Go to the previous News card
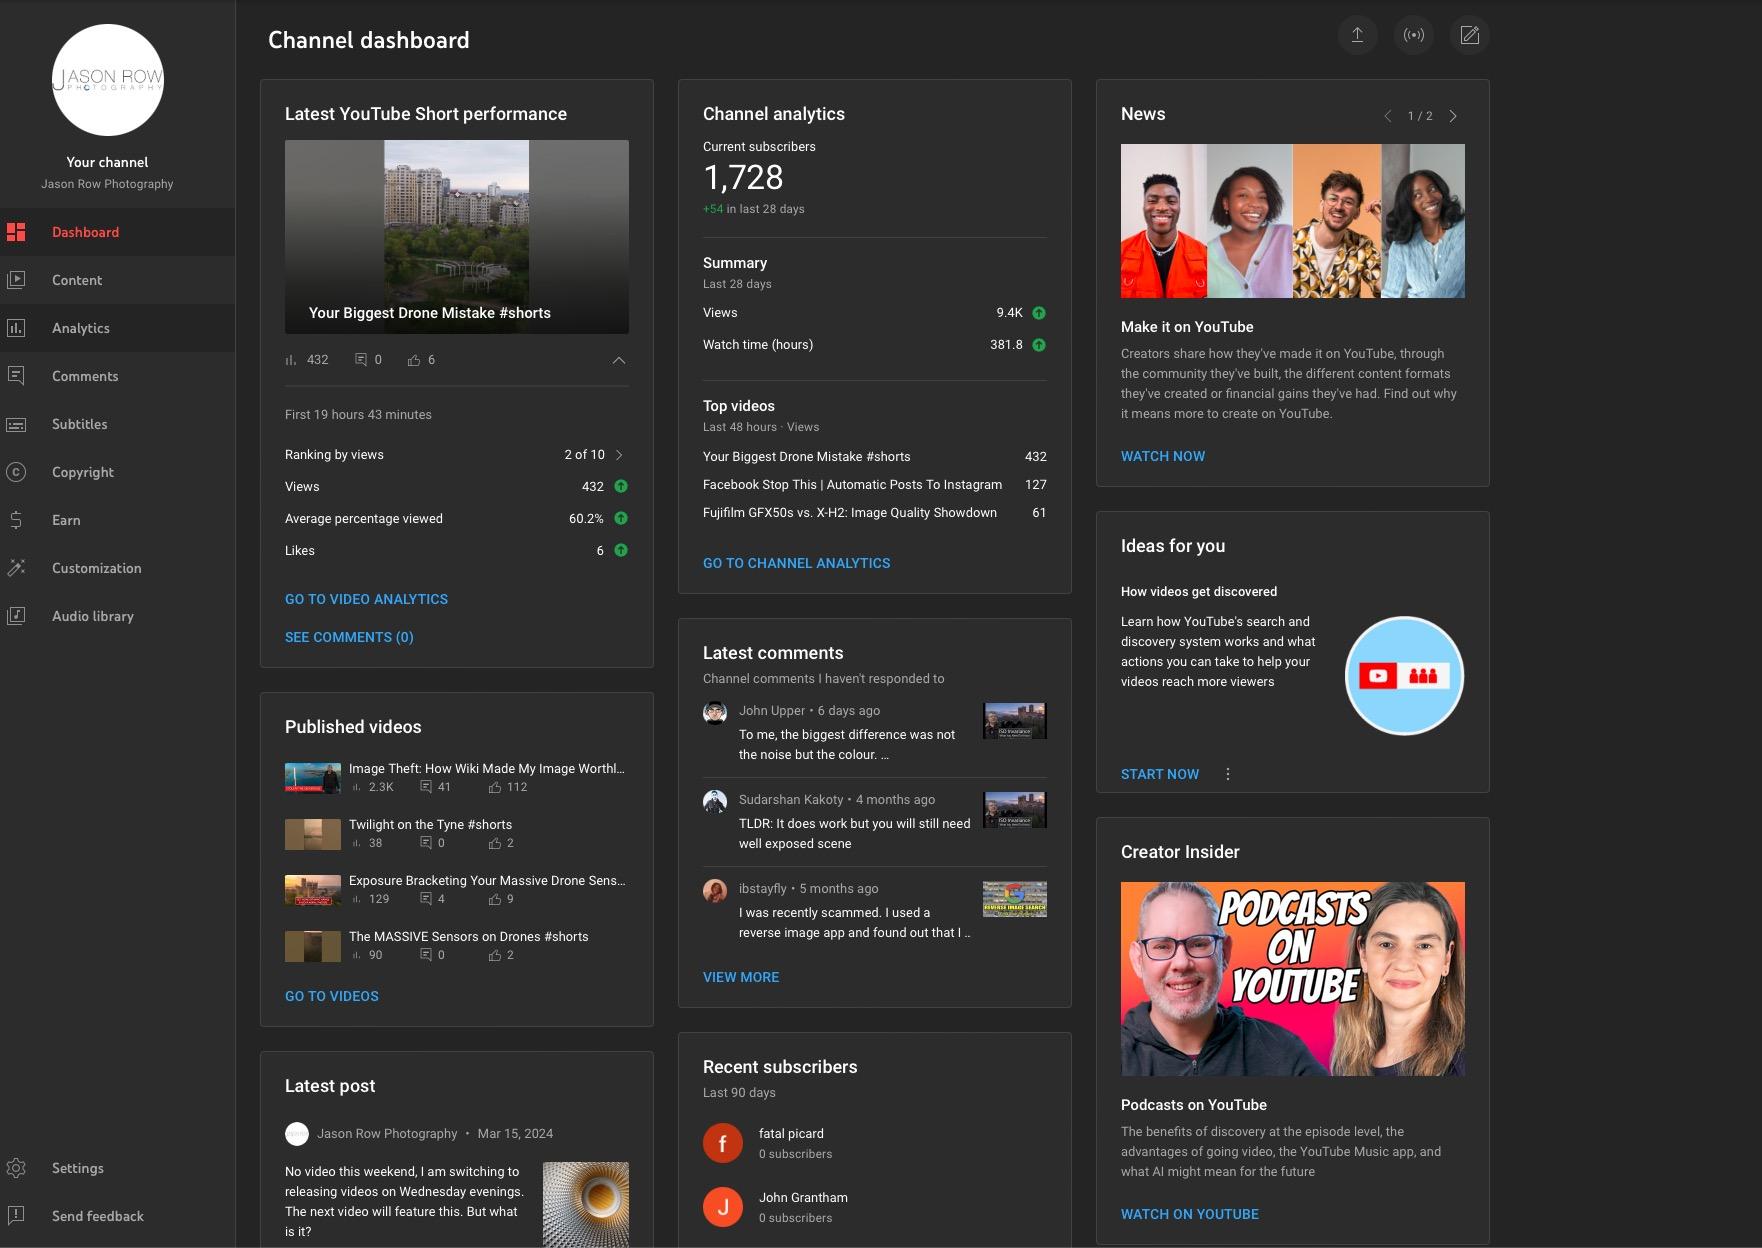The height and width of the screenshot is (1248, 1762). point(1388,116)
